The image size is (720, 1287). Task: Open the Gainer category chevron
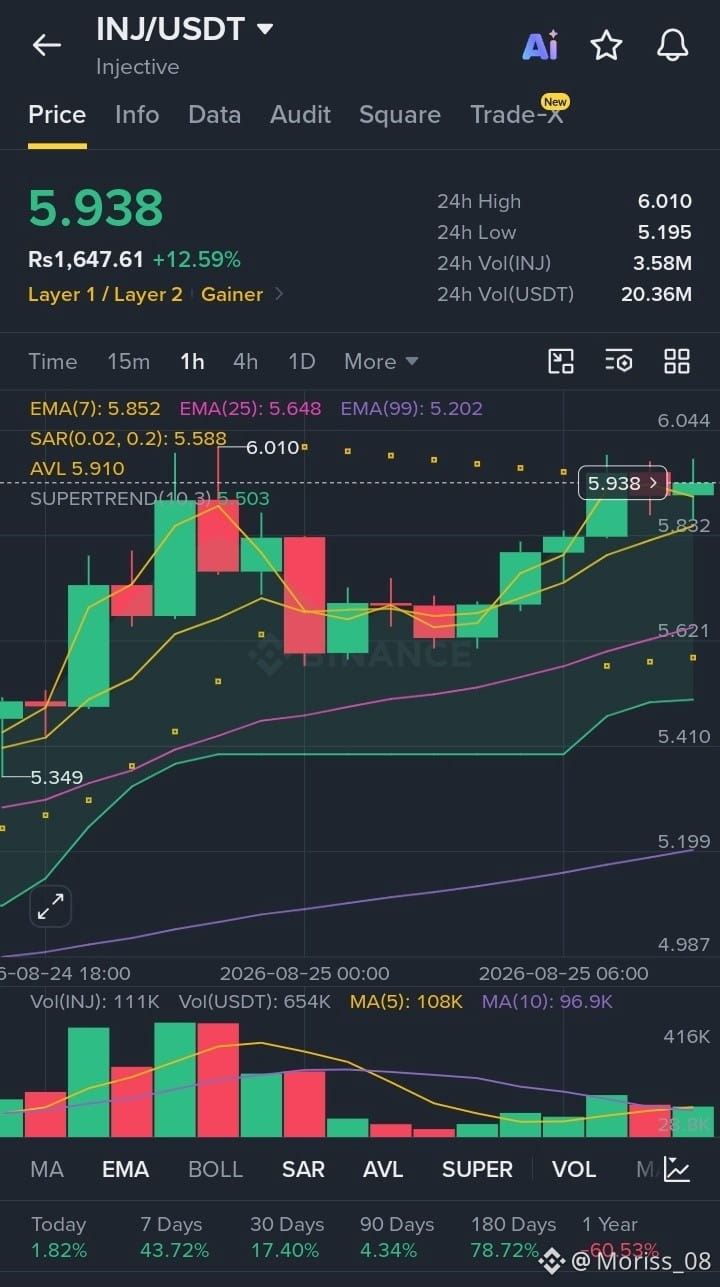279,294
